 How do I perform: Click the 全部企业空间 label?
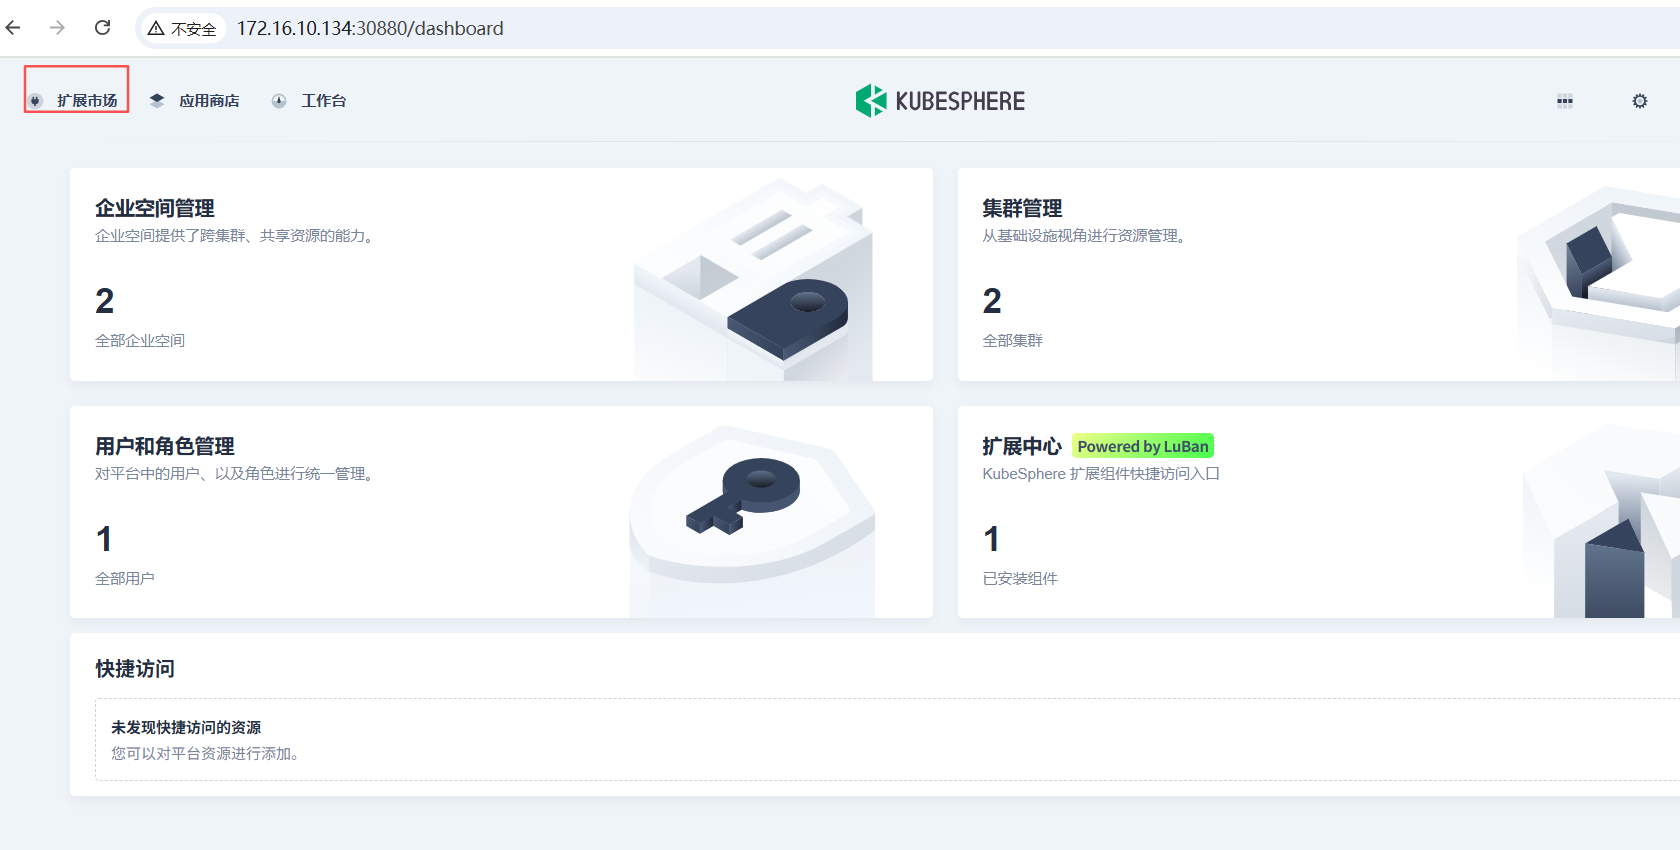tap(140, 341)
